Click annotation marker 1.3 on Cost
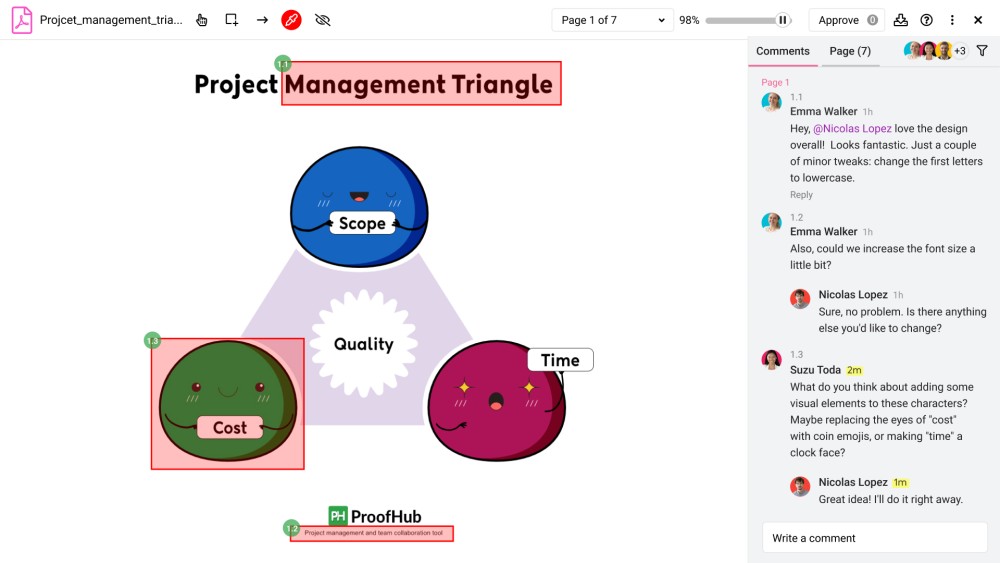Screen dimensions: 1000x563 (x=152, y=340)
